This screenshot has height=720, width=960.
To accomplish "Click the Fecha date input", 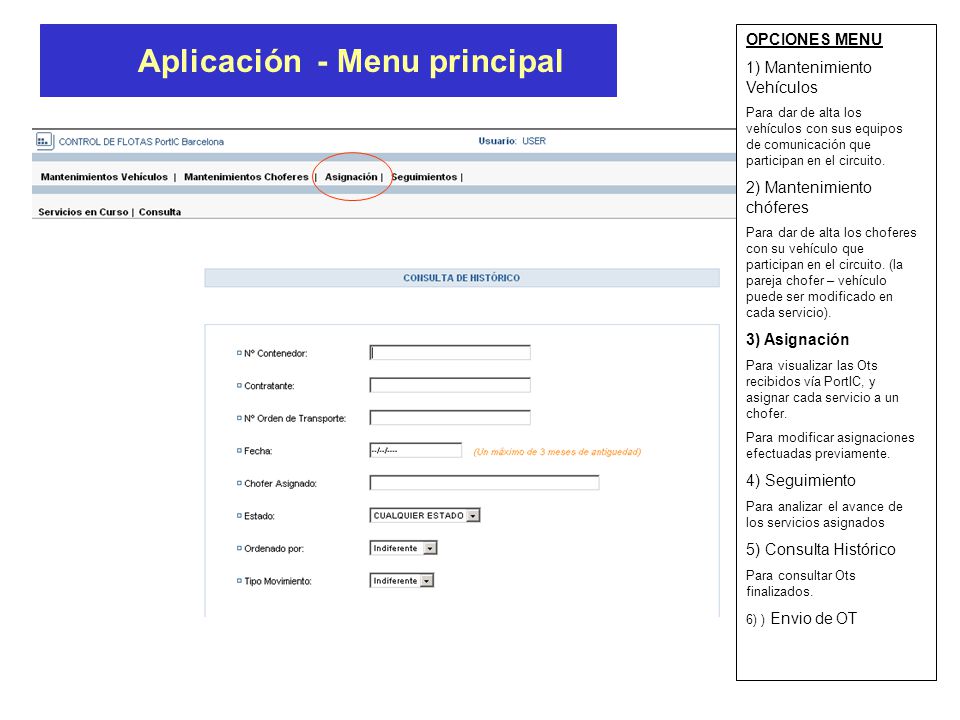I will tap(416, 451).
